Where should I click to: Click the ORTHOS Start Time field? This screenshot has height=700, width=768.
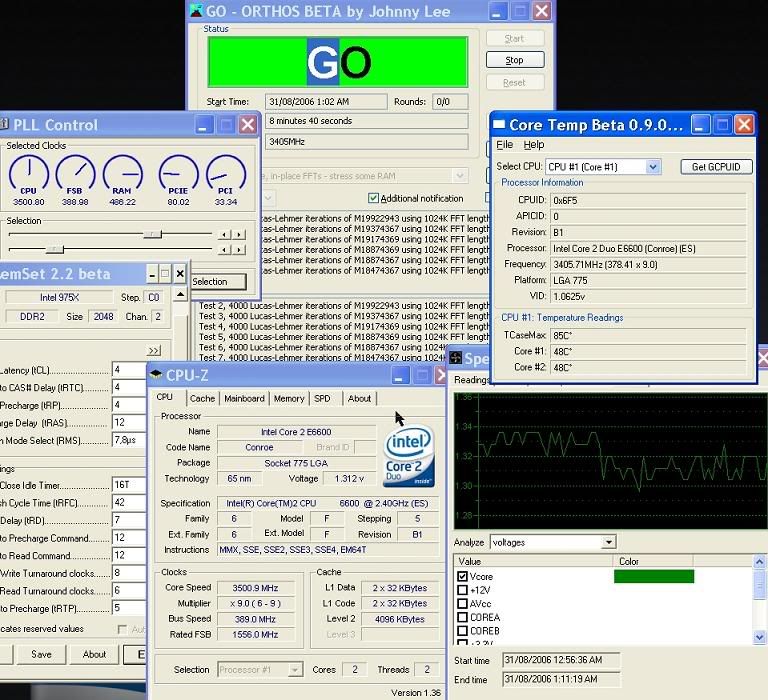326,101
